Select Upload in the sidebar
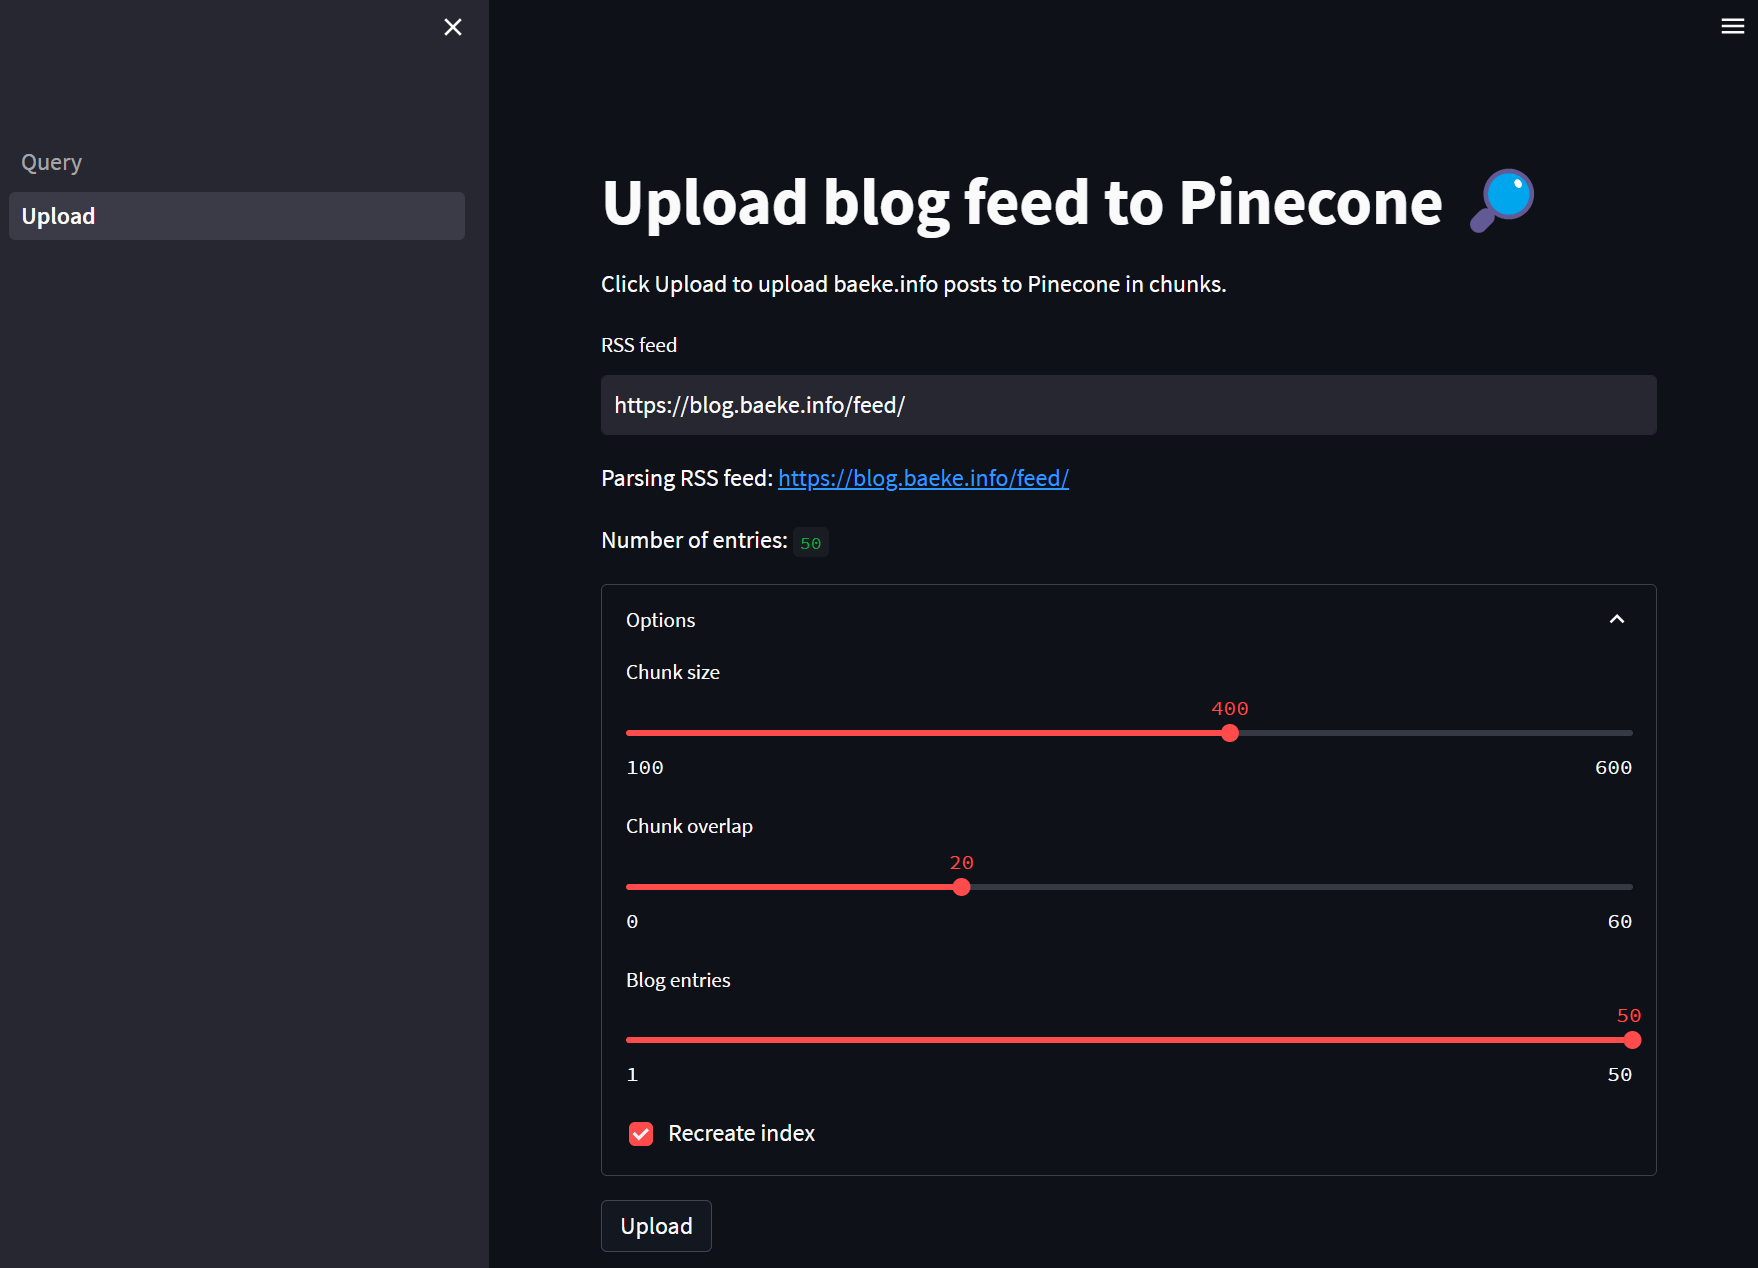The width and height of the screenshot is (1758, 1268). 57,215
